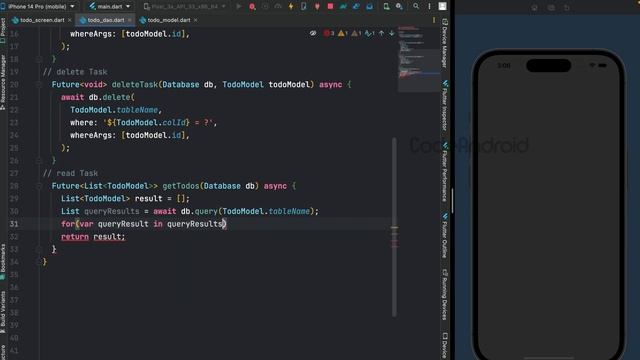640x360 pixels.
Task: Click the '// read Task' comment
Action: [x=71, y=173]
